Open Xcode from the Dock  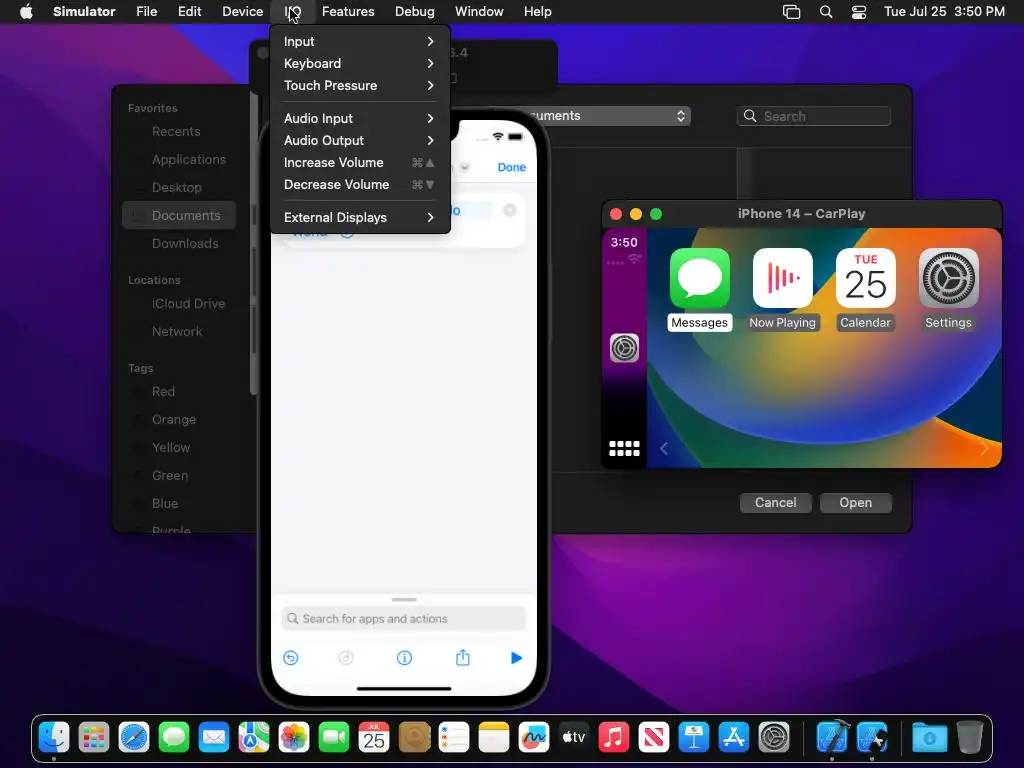click(x=832, y=738)
